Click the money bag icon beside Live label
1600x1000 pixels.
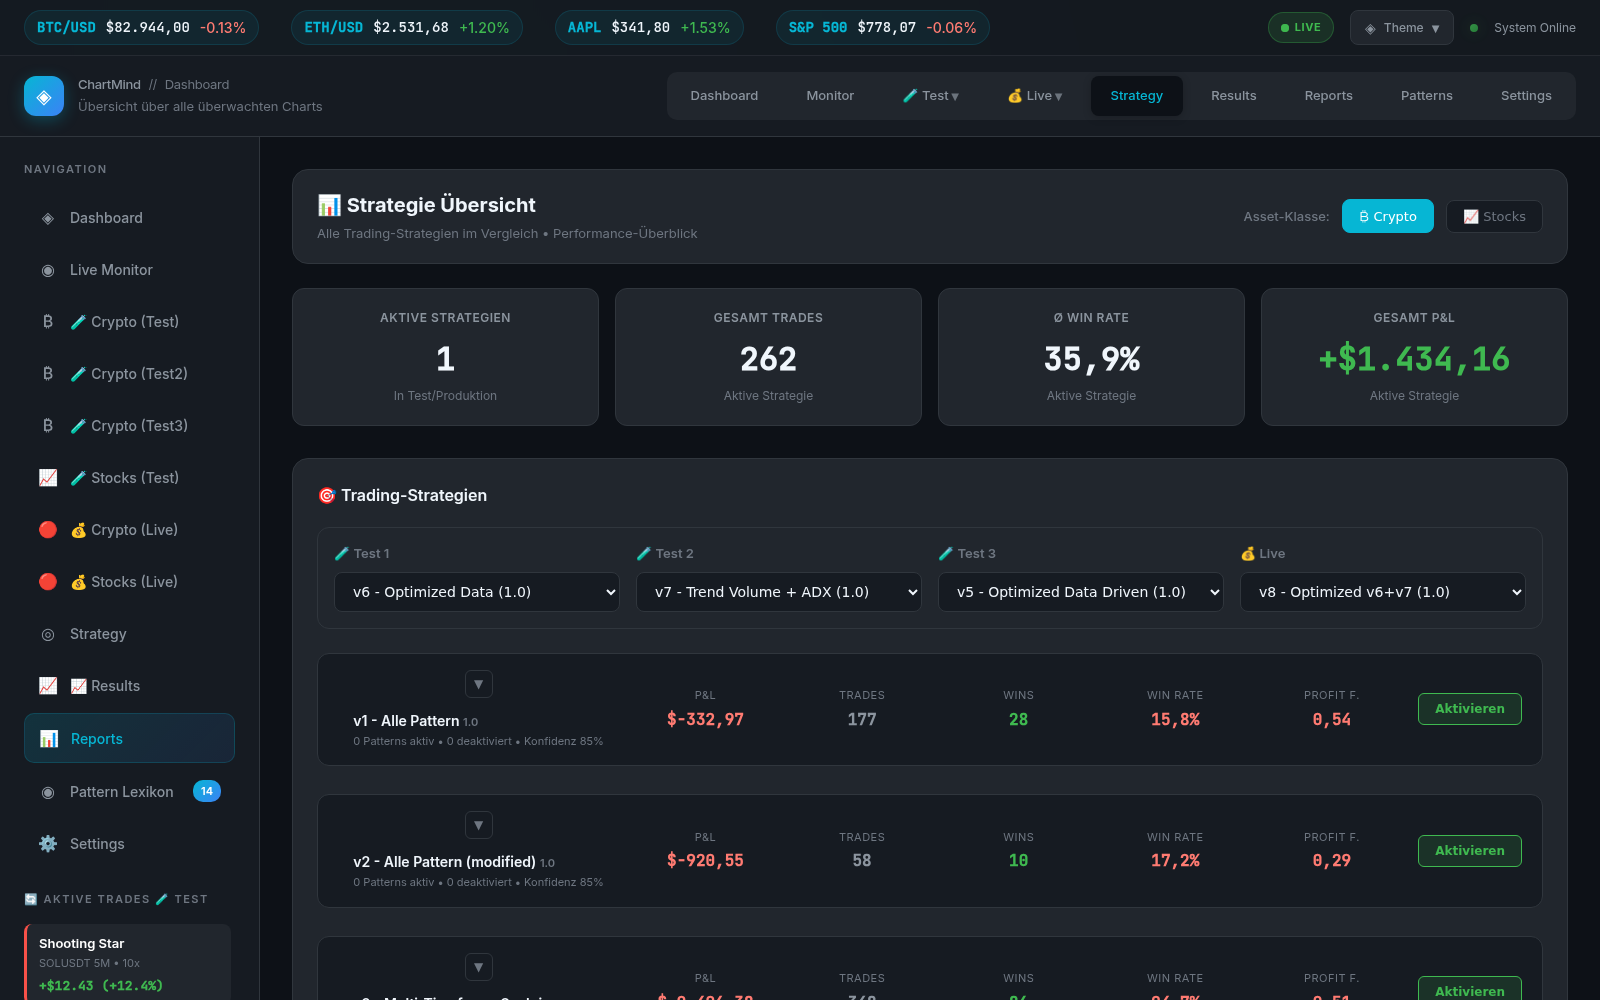[1248, 553]
